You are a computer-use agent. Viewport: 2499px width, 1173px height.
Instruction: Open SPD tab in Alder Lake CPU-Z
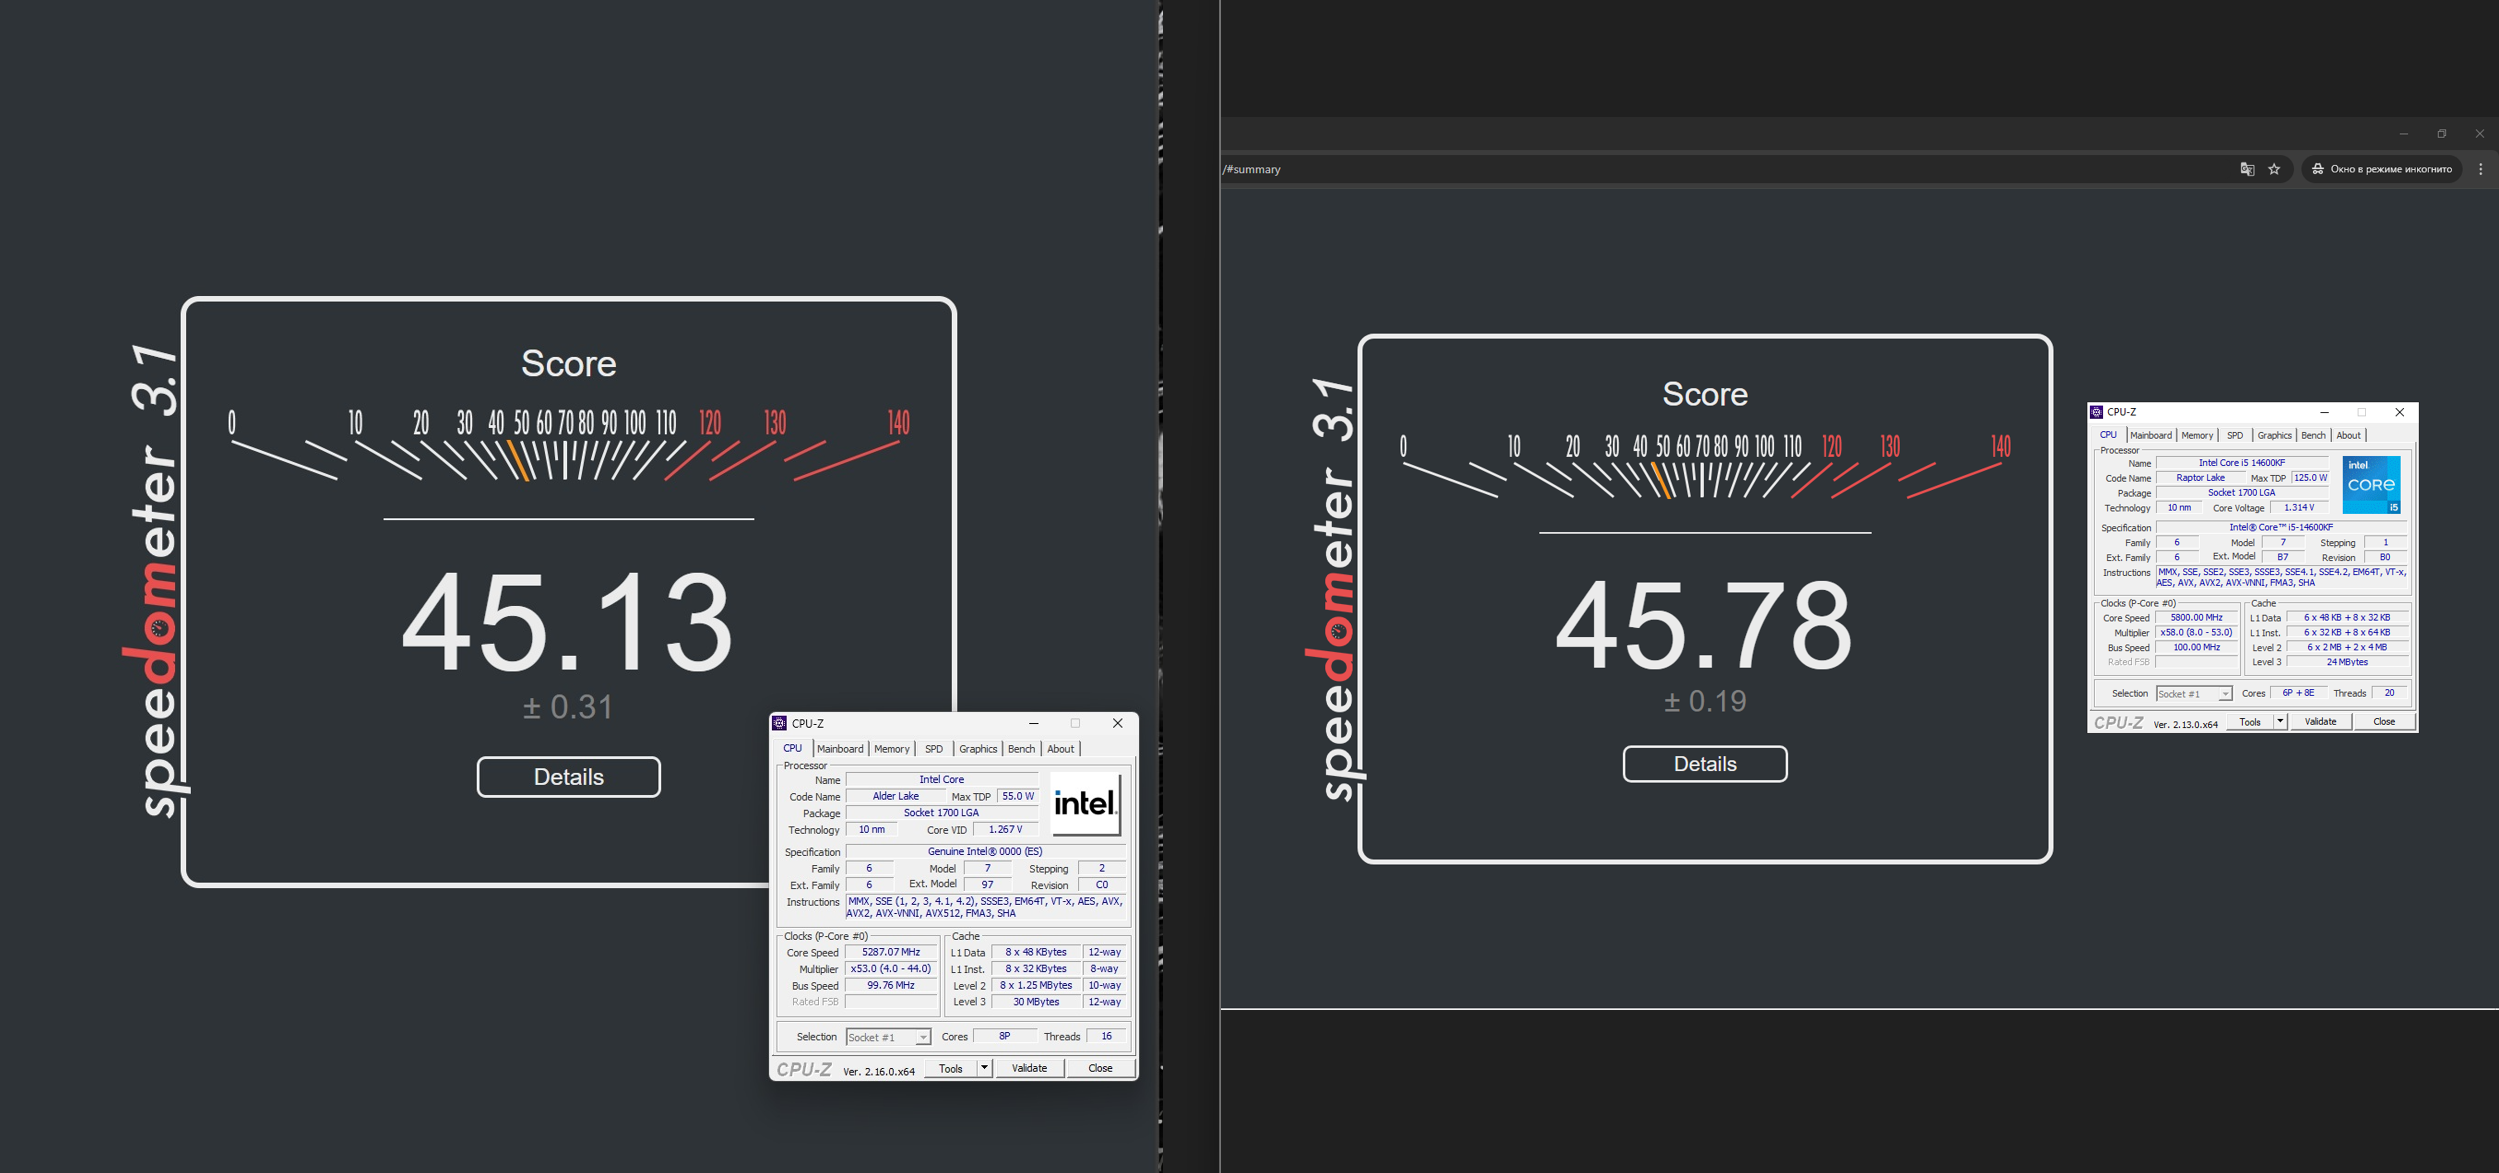(933, 749)
